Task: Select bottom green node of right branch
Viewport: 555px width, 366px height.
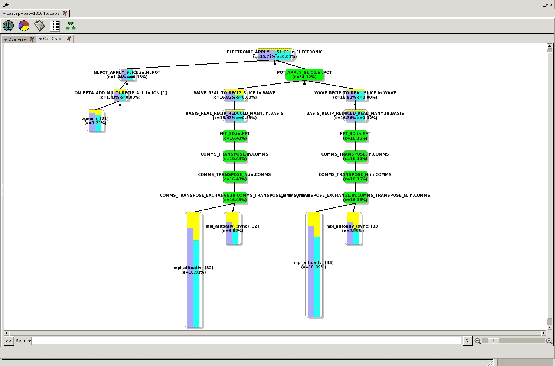Action: [355, 198]
